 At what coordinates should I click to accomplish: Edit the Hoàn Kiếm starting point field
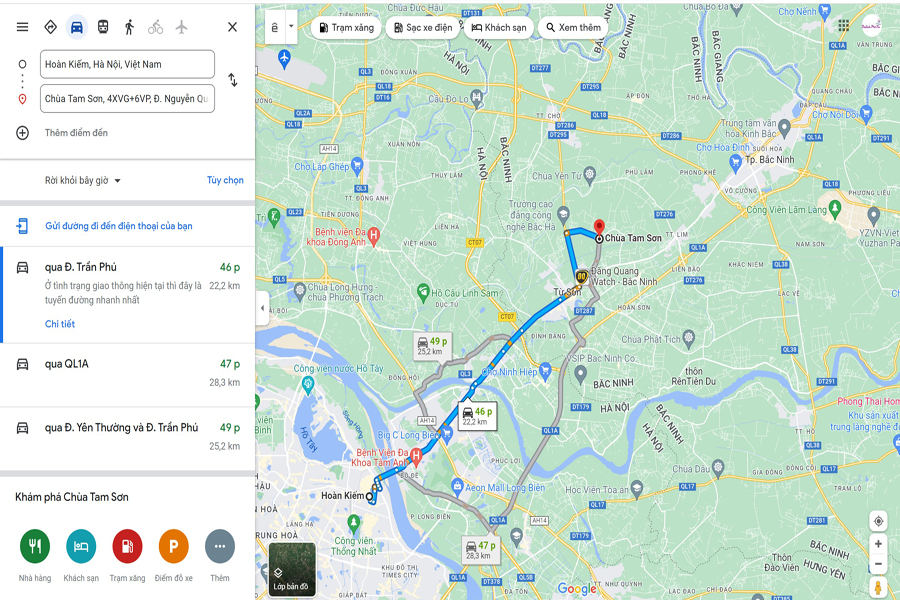click(x=127, y=64)
